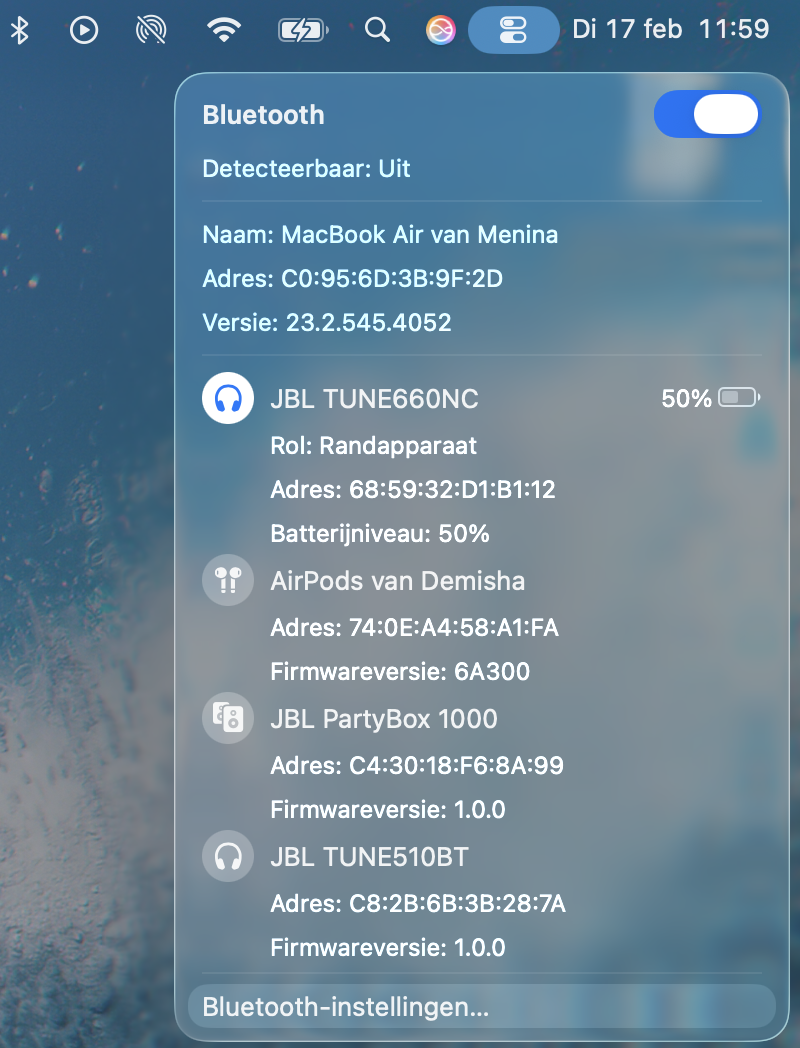The width and height of the screenshot is (800, 1048).
Task: Click the headset icon next to JBL TUNE510BT
Action: (x=228, y=856)
